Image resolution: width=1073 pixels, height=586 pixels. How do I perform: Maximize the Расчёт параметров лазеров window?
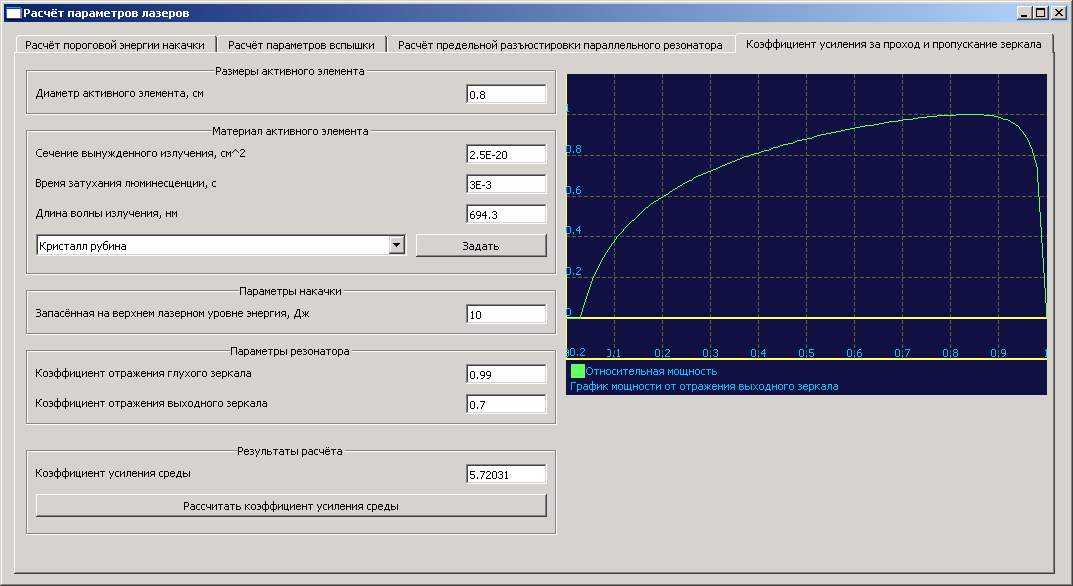(1040, 13)
